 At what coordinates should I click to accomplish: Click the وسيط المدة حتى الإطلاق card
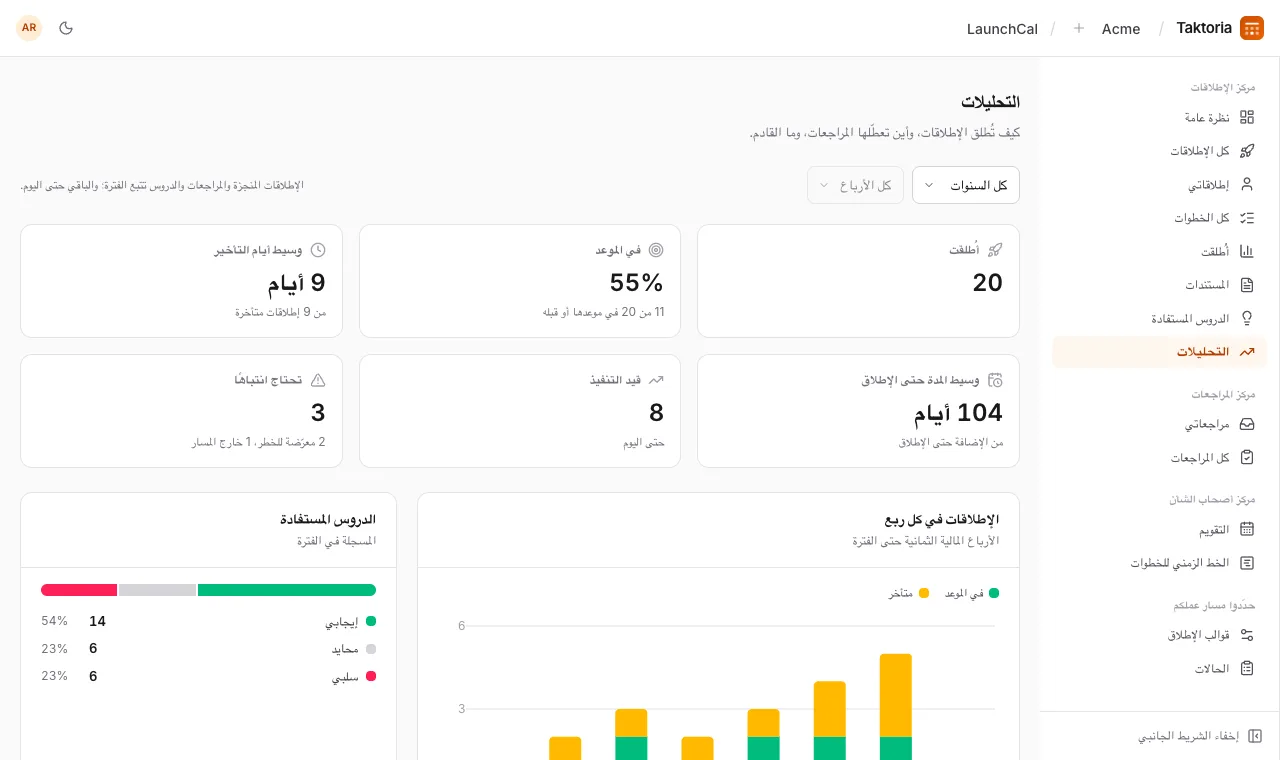858,411
